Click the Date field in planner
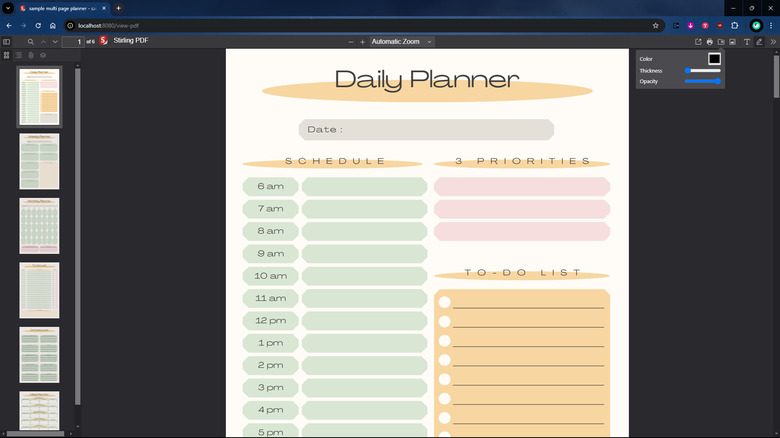 [x=426, y=129]
